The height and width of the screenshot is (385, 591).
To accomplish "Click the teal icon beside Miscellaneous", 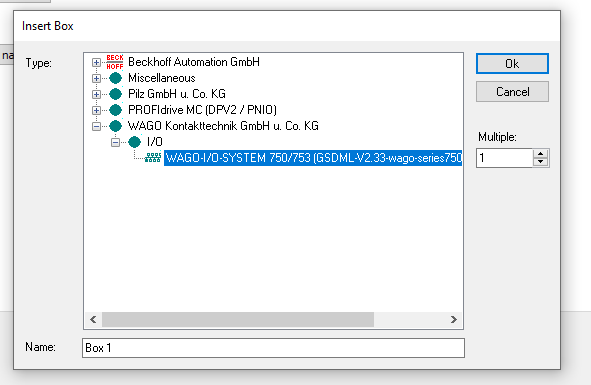I will tap(115, 78).
